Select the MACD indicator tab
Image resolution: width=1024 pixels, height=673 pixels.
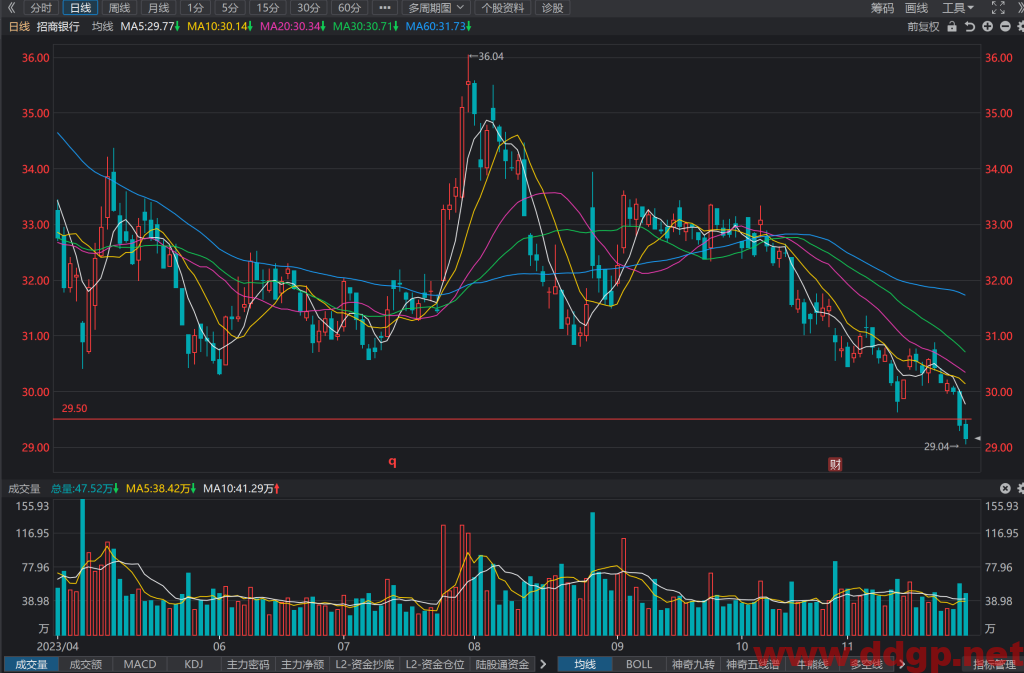pos(140,665)
